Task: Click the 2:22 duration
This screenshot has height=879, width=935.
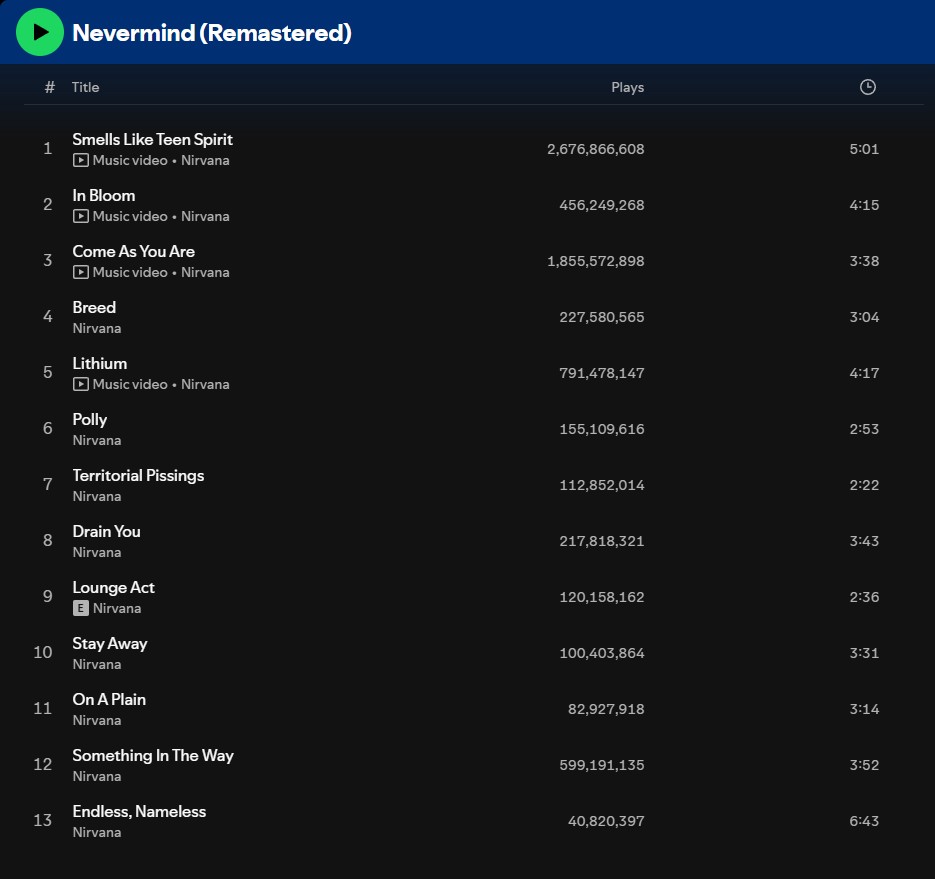Action: 864,485
